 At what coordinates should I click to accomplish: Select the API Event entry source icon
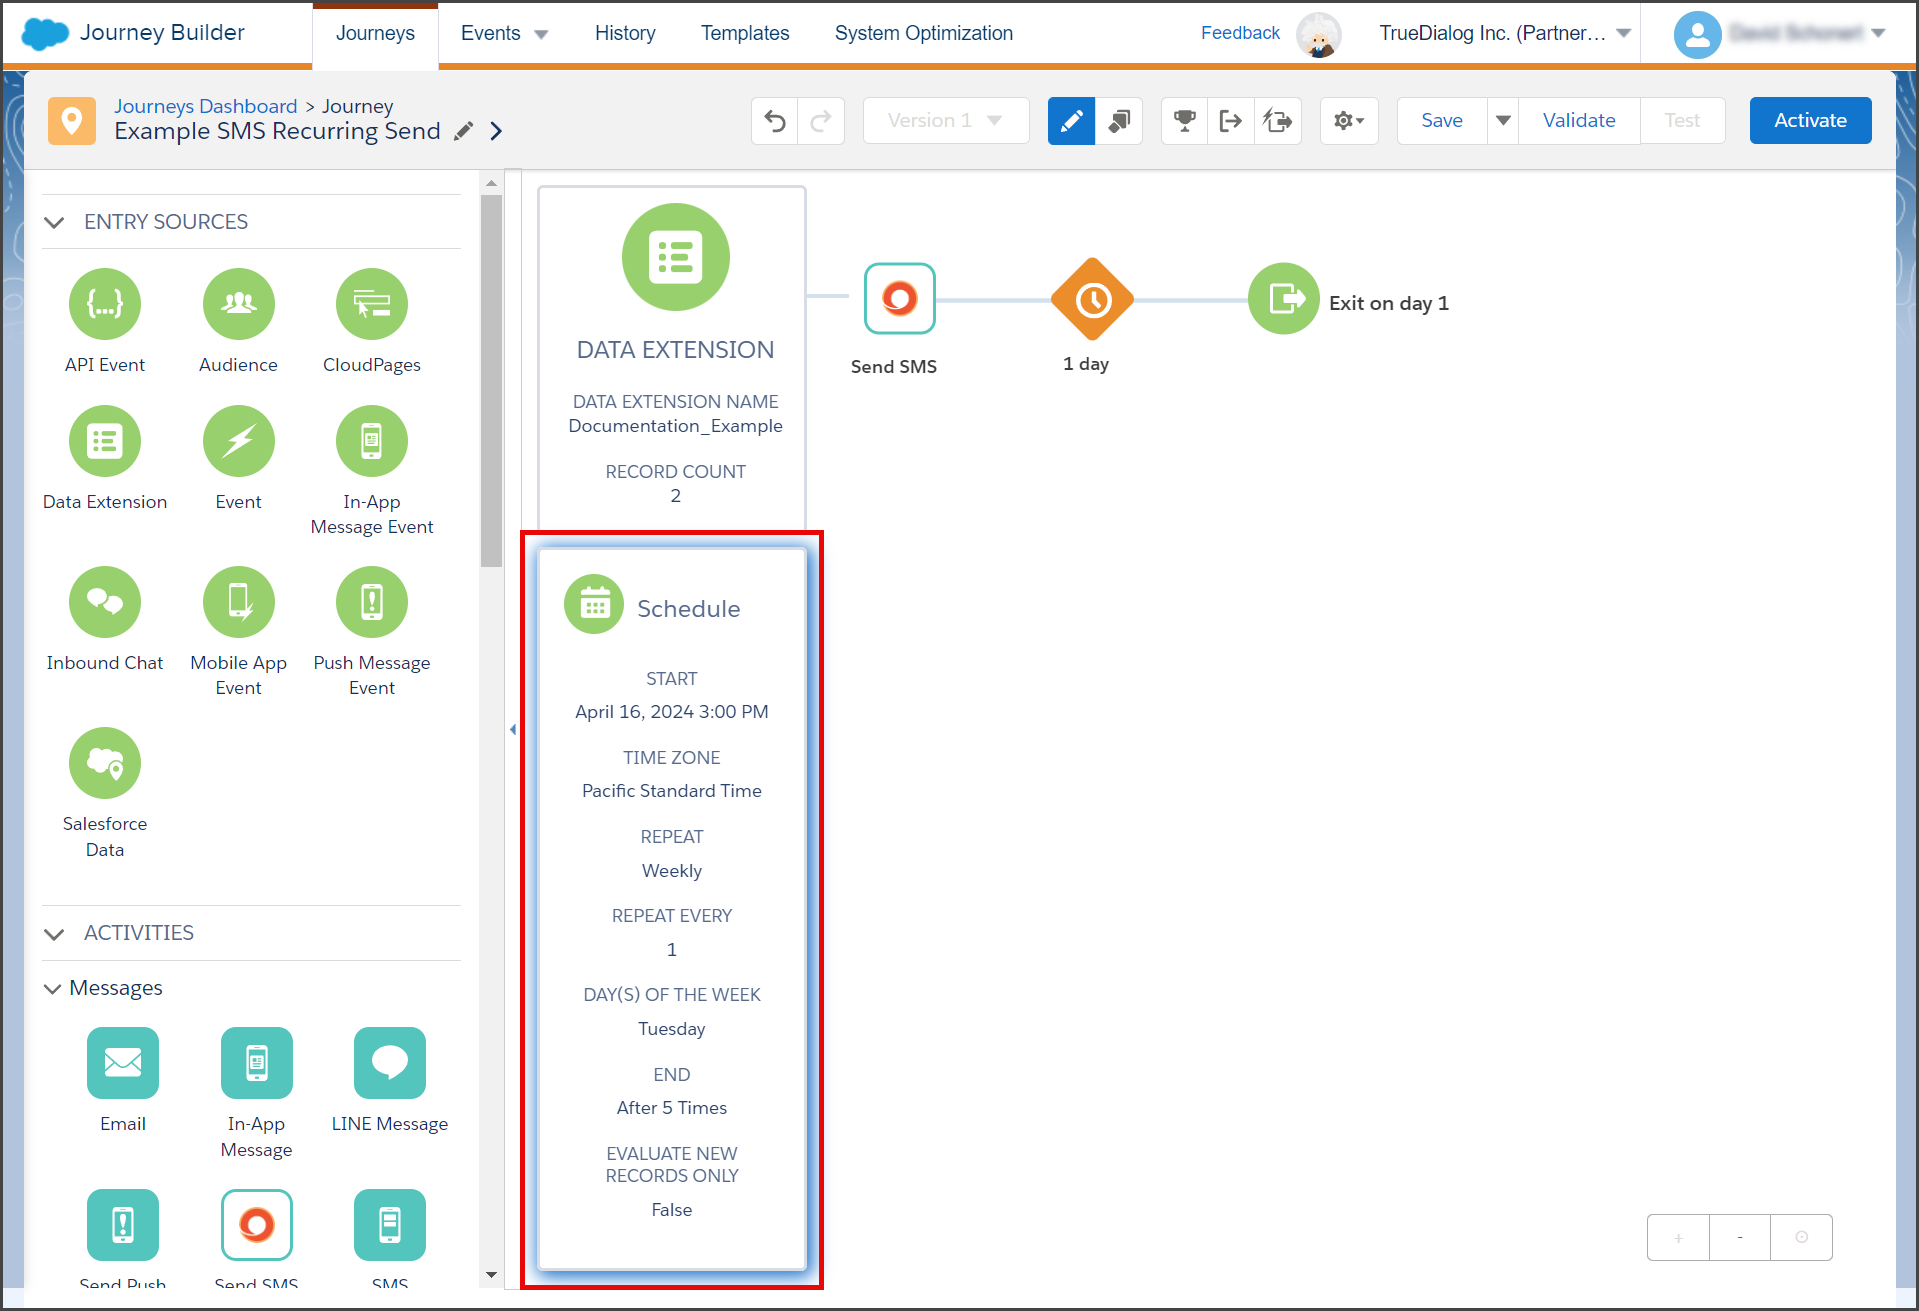pyautogui.click(x=105, y=304)
